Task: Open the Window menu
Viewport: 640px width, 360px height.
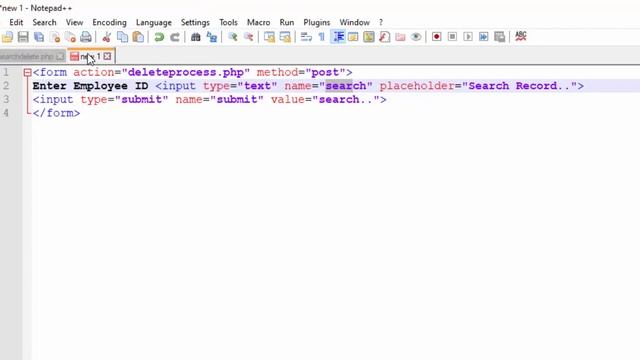Action: coord(354,22)
